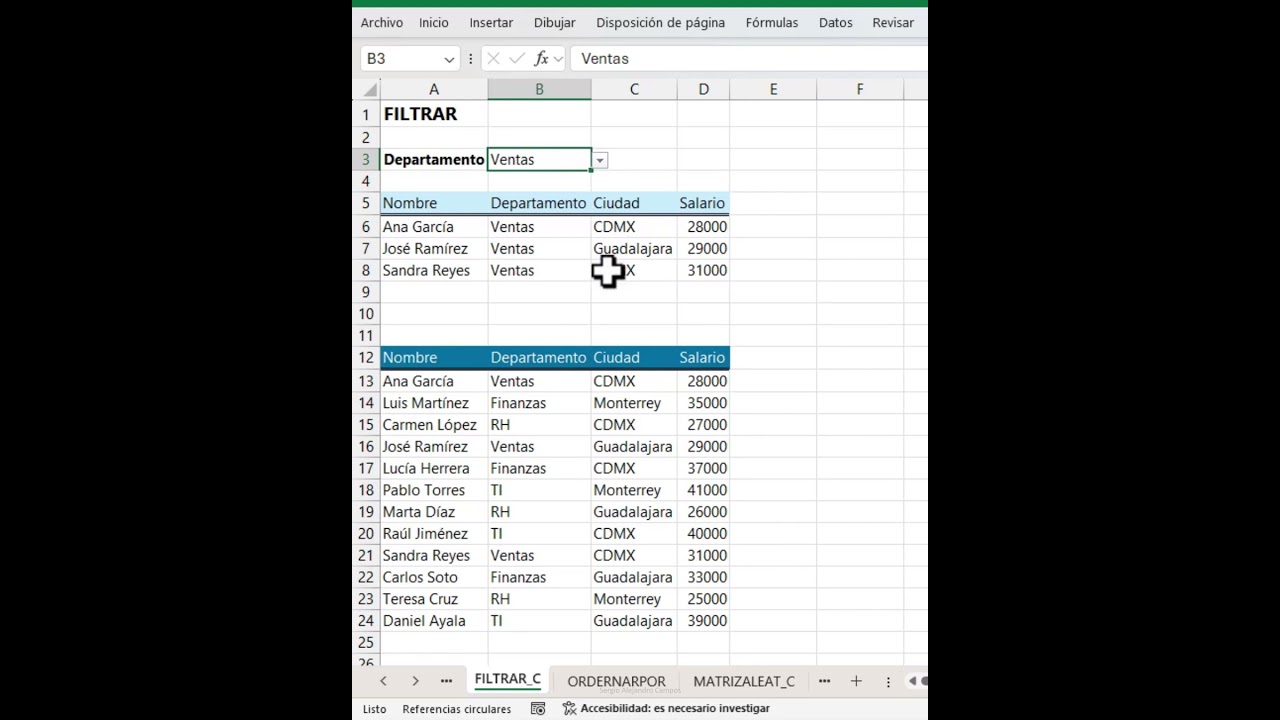The height and width of the screenshot is (720, 1280).
Task: Click the sheet tab bar vertical dots
Action: pyautogui.click(x=888, y=681)
